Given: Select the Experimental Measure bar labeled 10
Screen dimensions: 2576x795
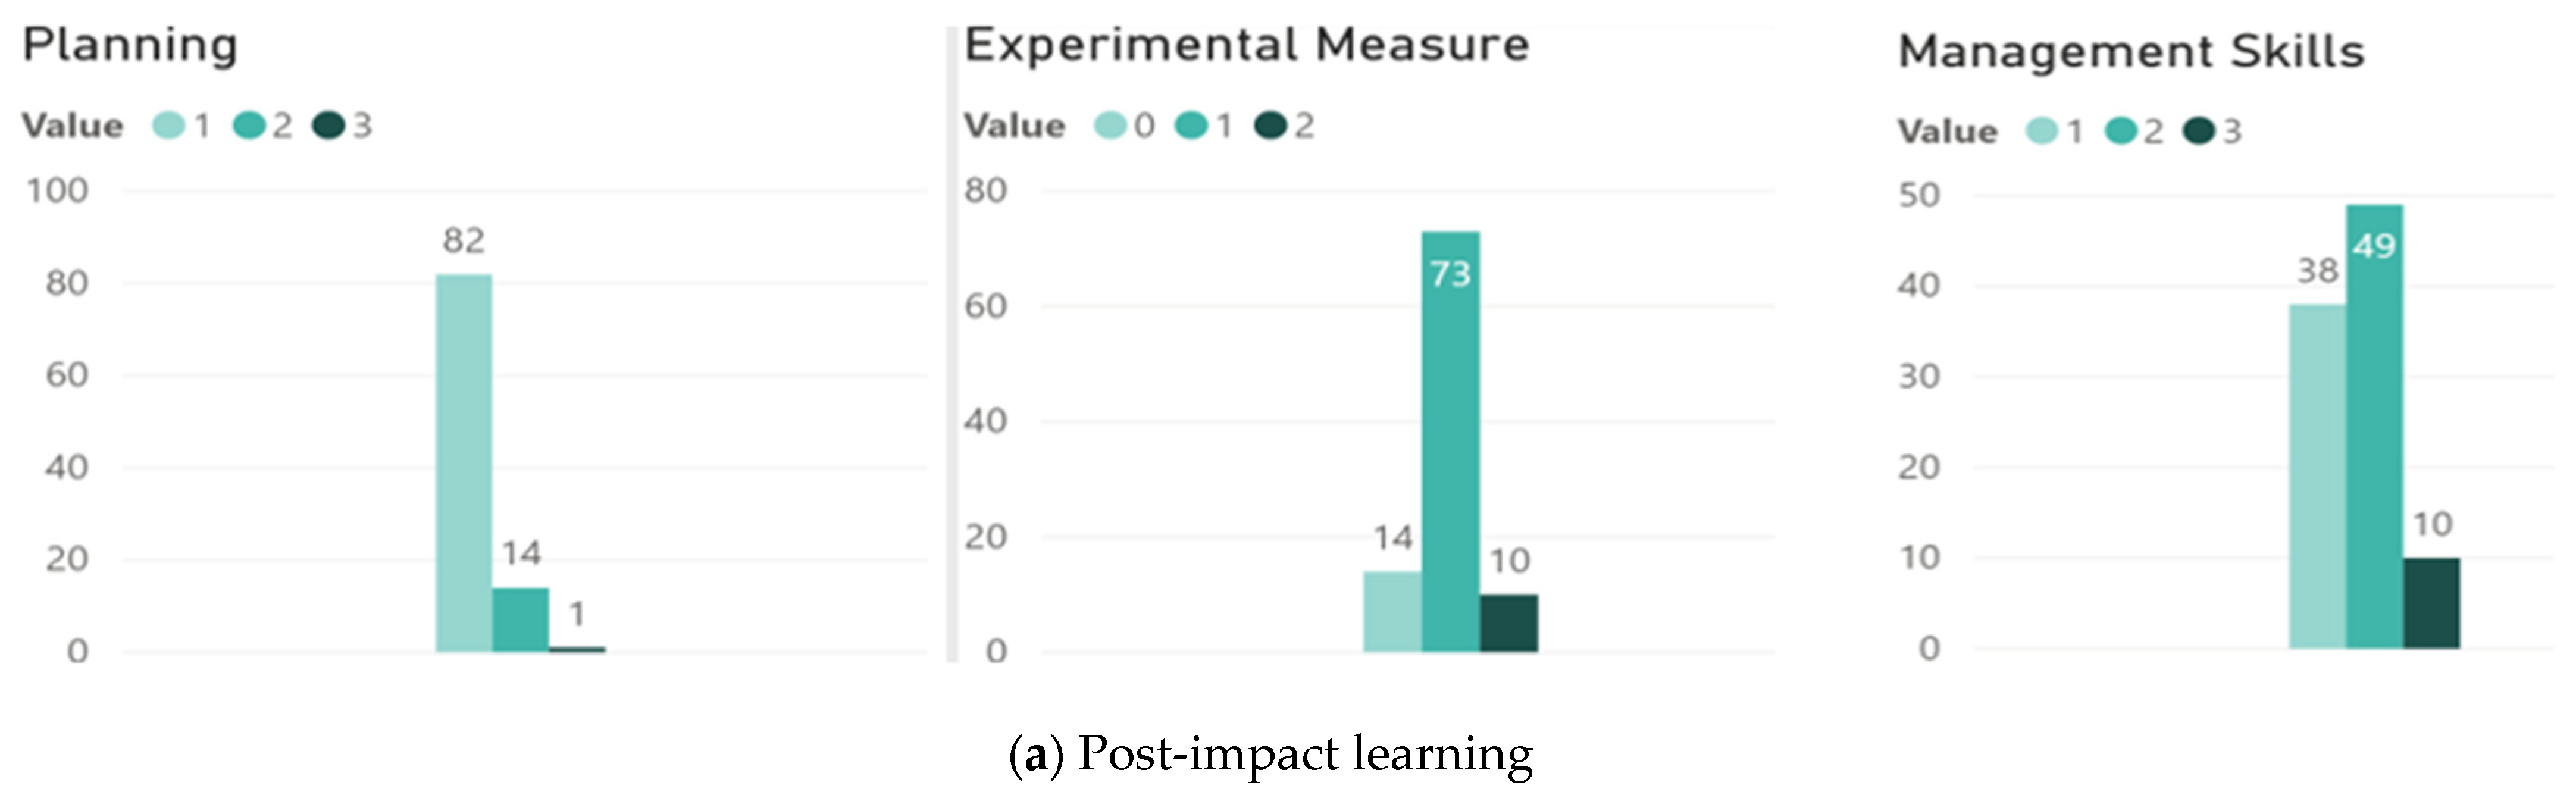Looking at the screenshot, I should coord(1509,623).
